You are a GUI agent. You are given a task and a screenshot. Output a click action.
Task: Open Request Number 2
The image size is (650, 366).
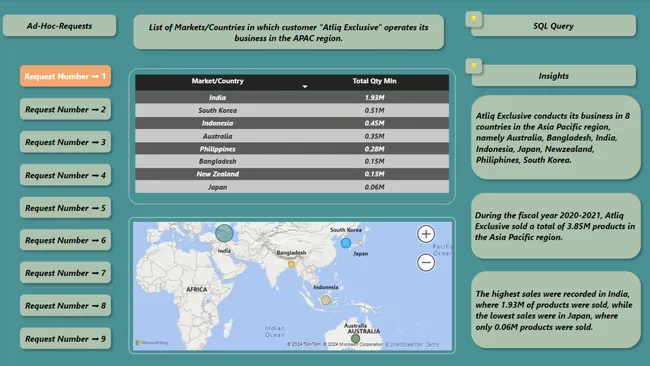point(65,109)
